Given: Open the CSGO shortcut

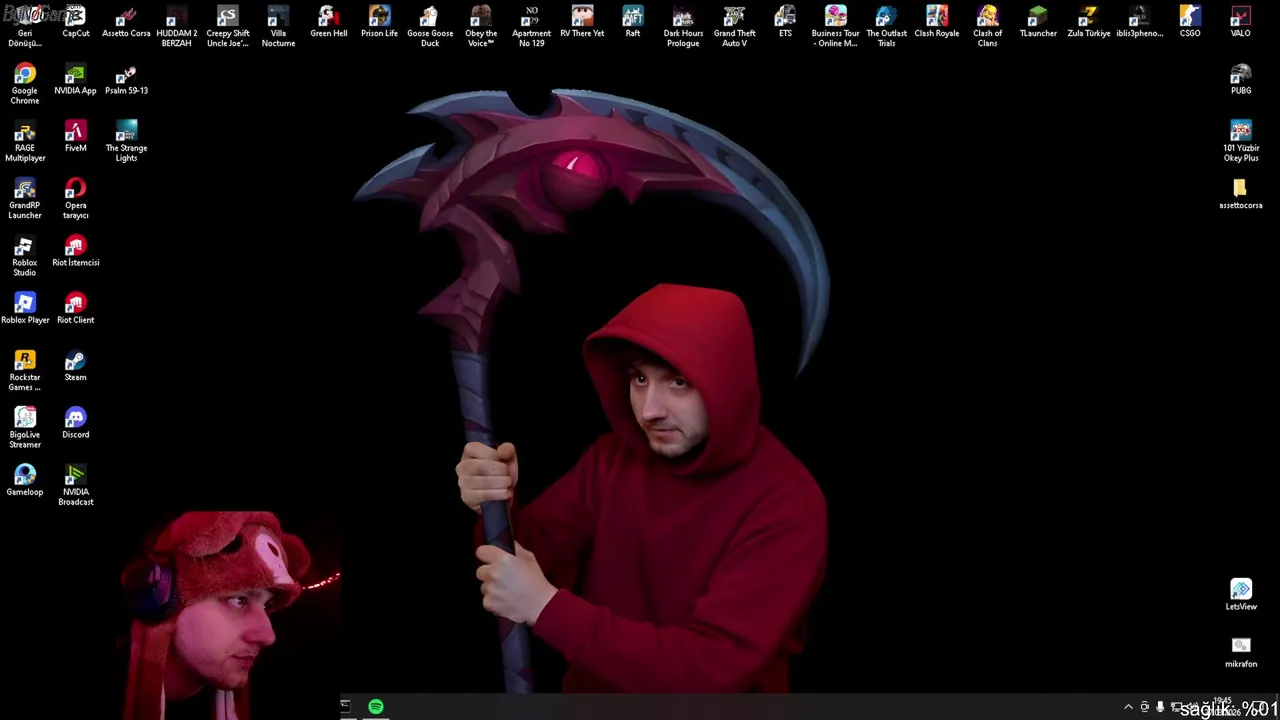Looking at the screenshot, I should [1190, 23].
